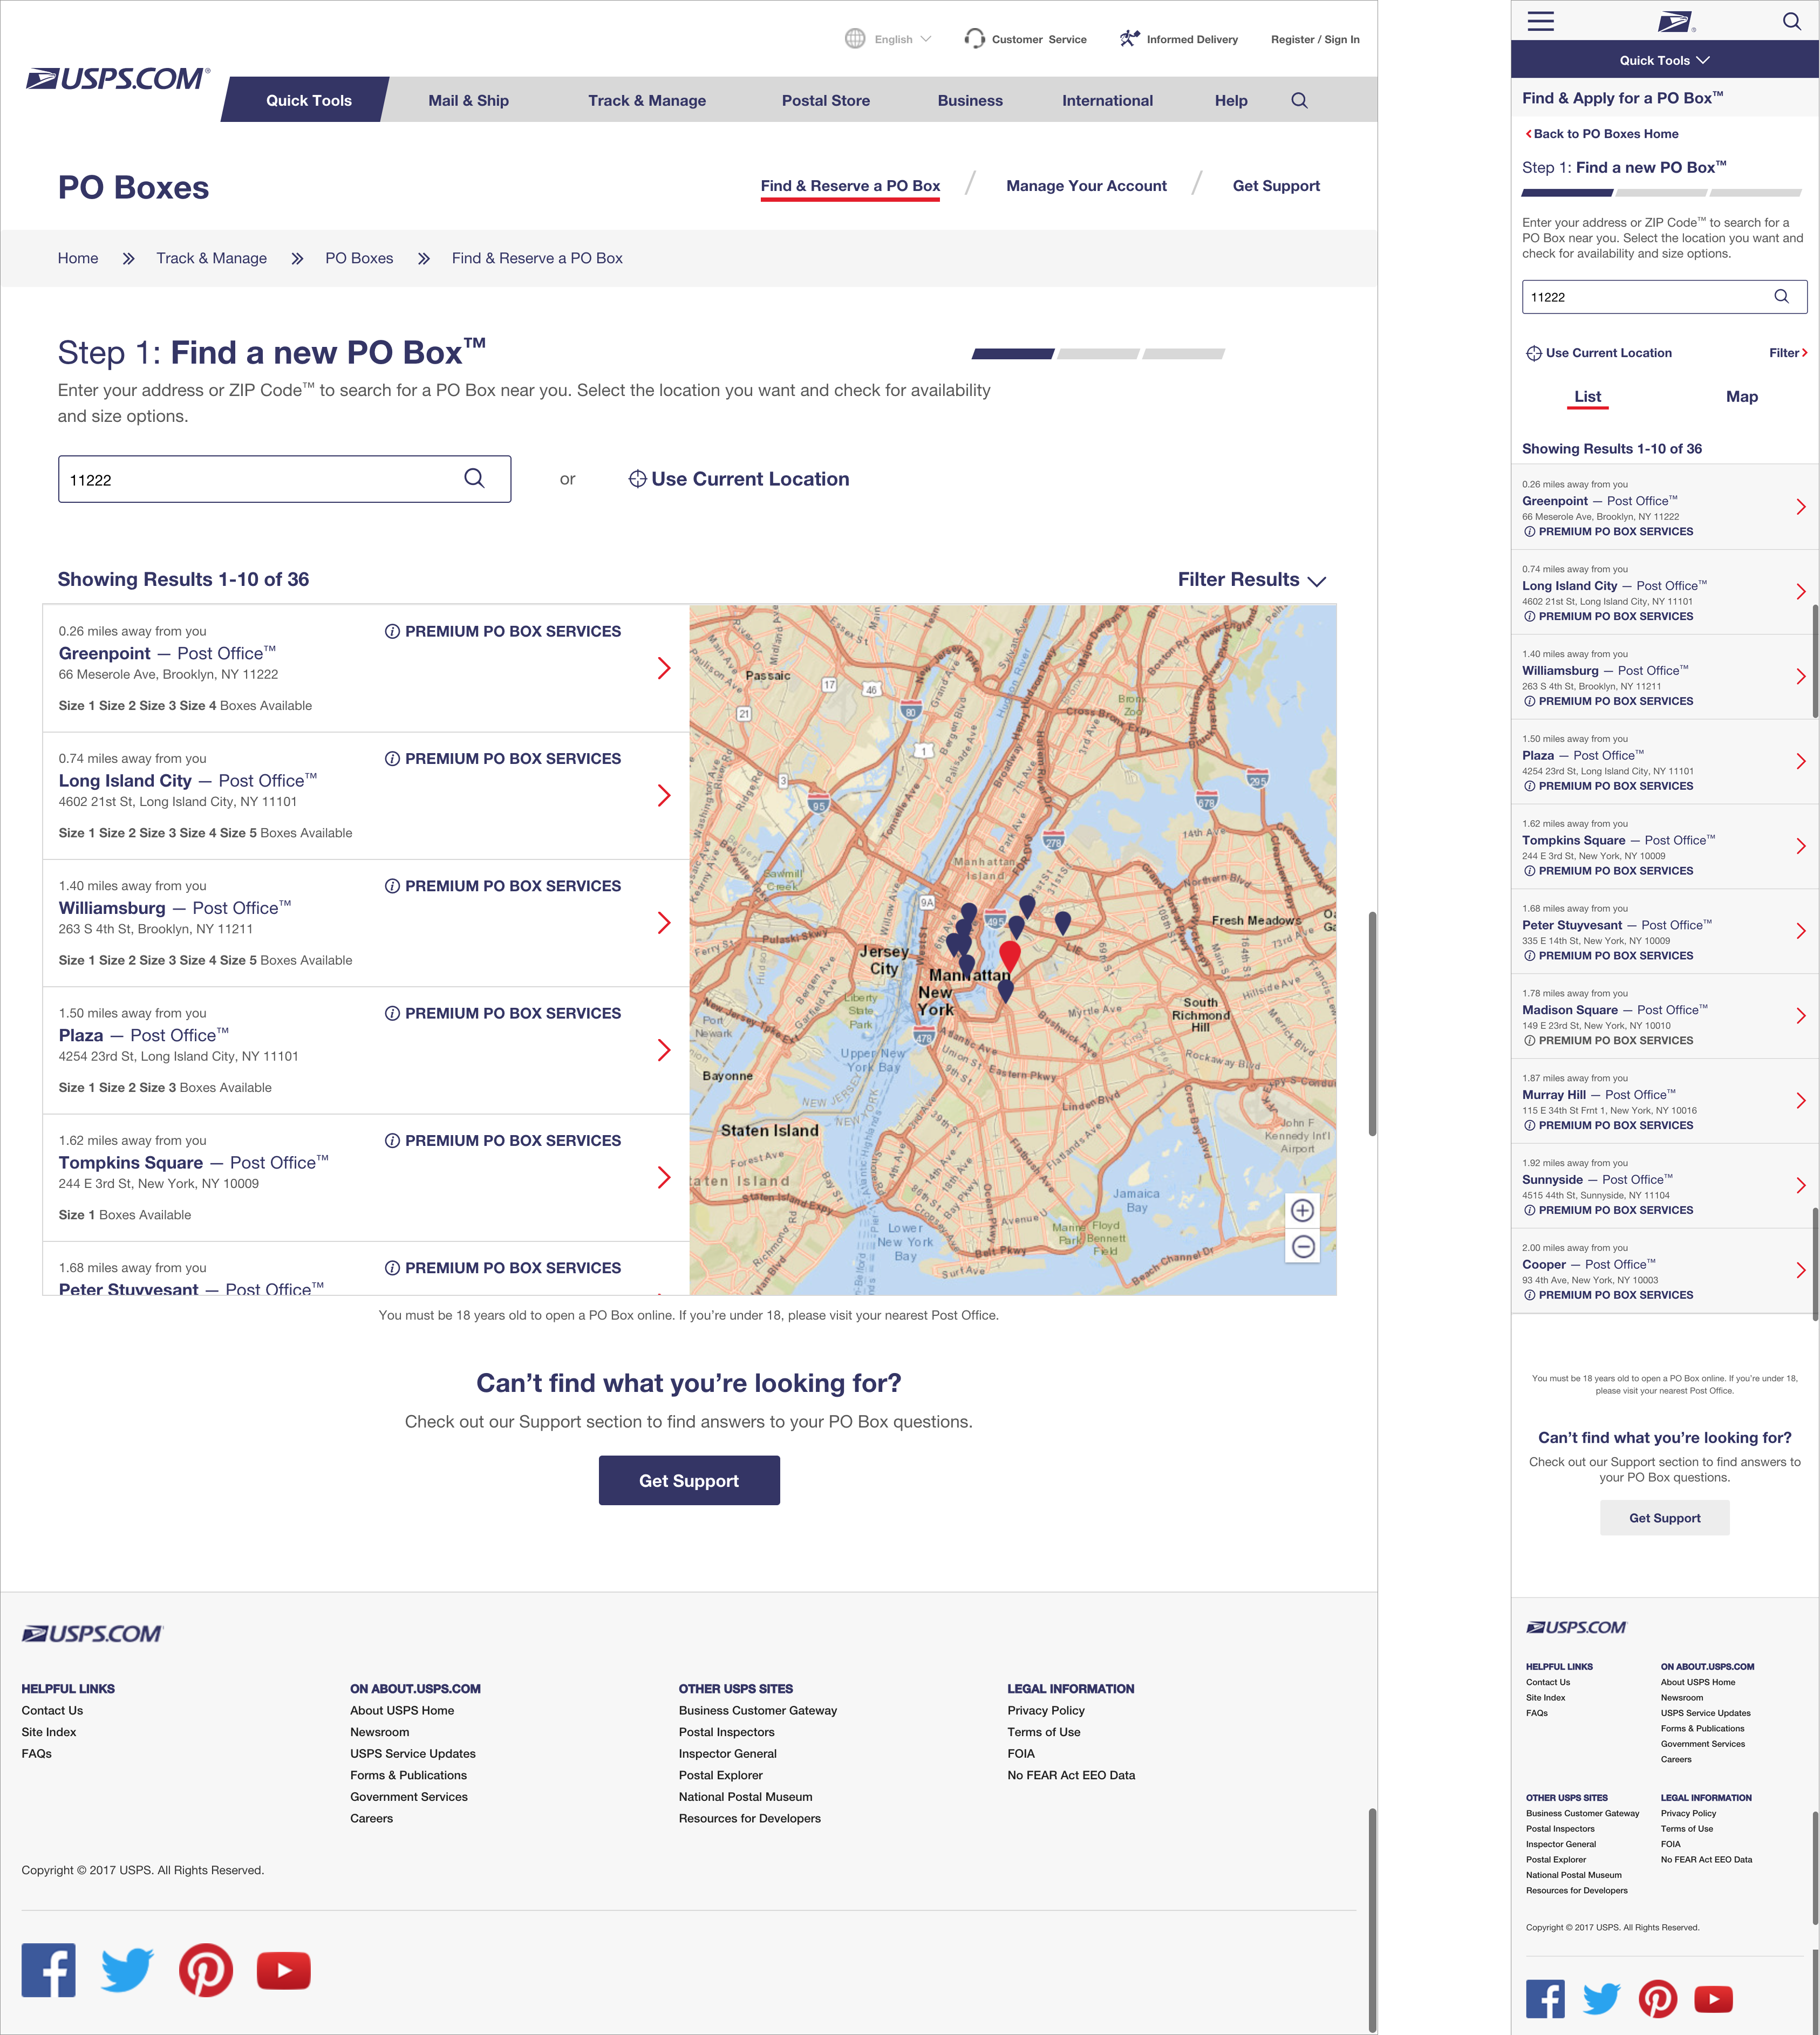Click the desktop Get Support button

[689, 1480]
